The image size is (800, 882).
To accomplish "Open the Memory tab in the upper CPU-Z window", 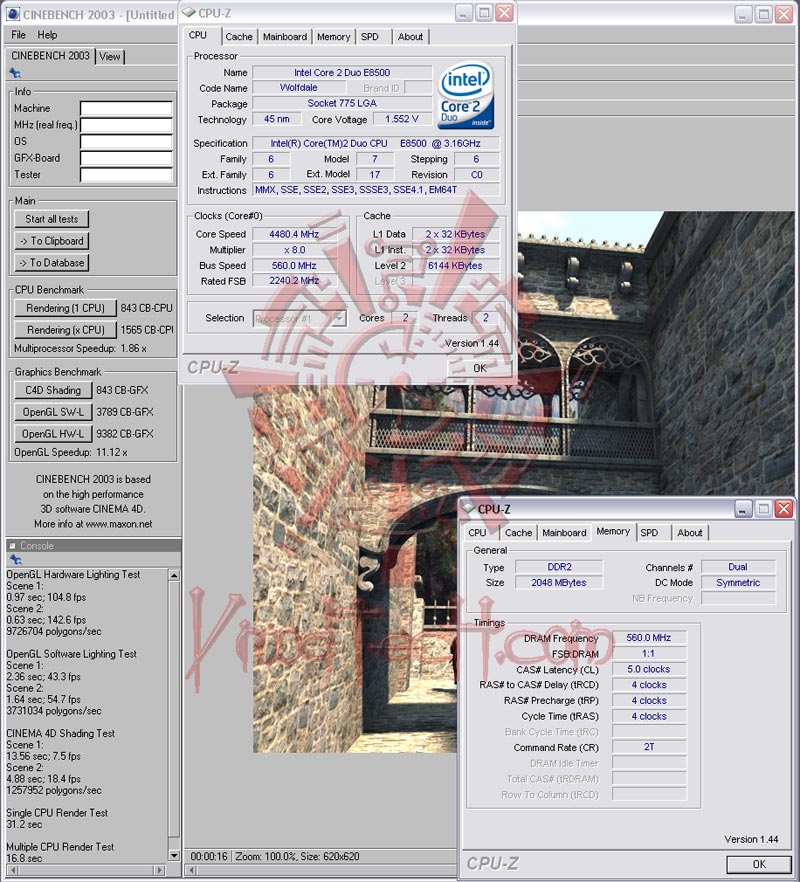I will pos(334,37).
